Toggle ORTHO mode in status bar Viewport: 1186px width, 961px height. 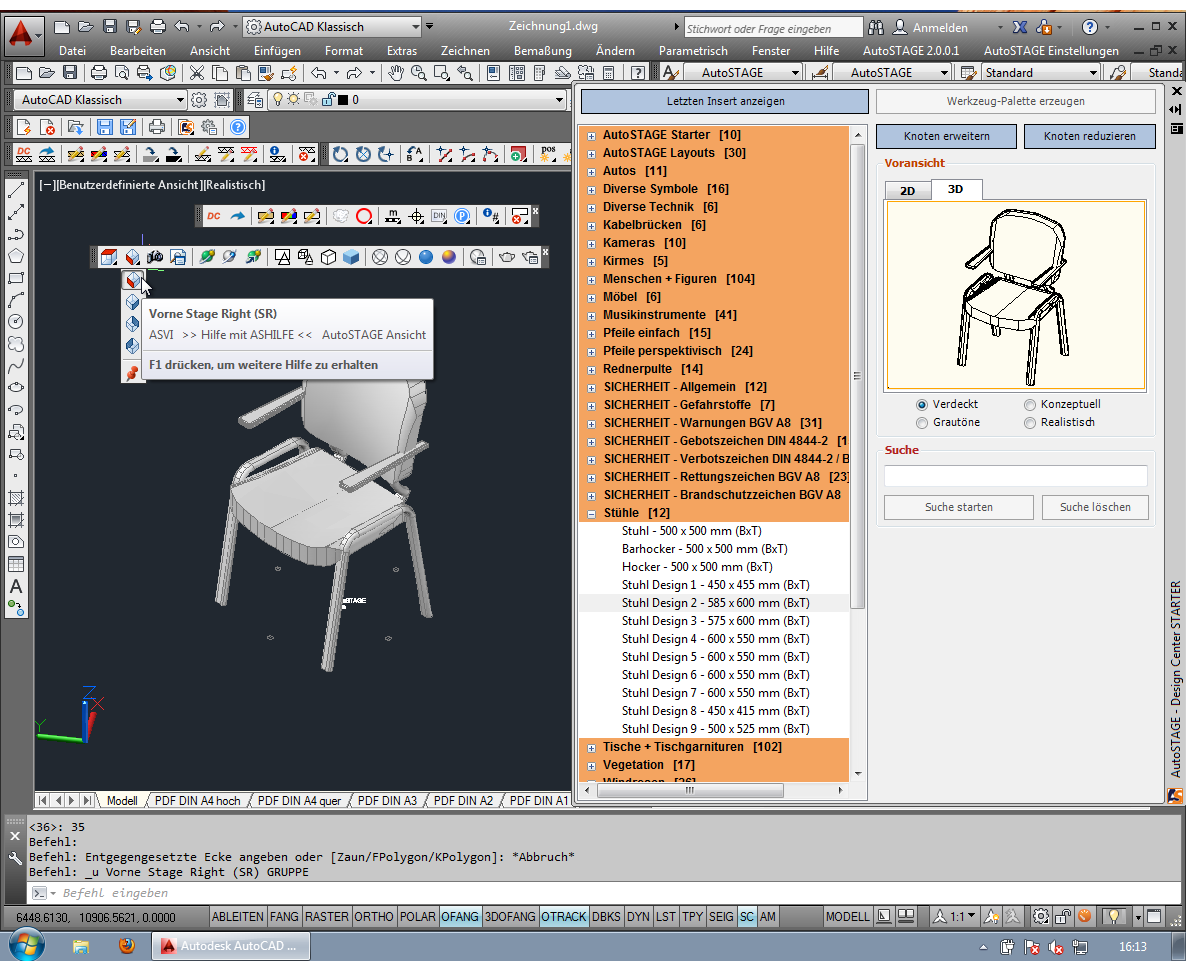coord(374,917)
